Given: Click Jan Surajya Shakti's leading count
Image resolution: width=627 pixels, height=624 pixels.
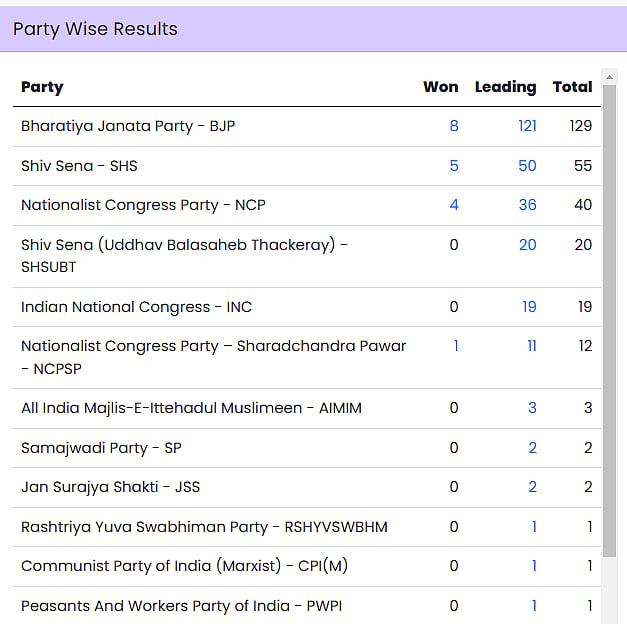Looking at the screenshot, I should tap(532, 487).
